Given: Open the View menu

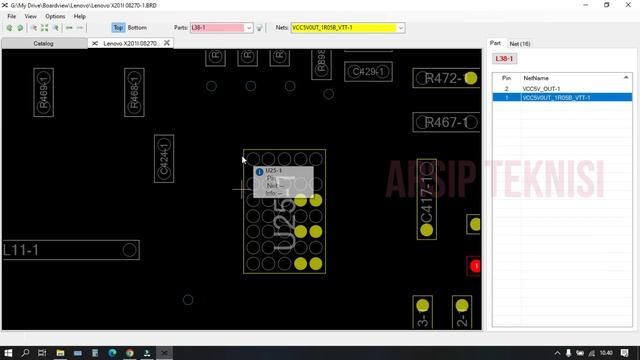Looking at the screenshot, I should [31, 16].
